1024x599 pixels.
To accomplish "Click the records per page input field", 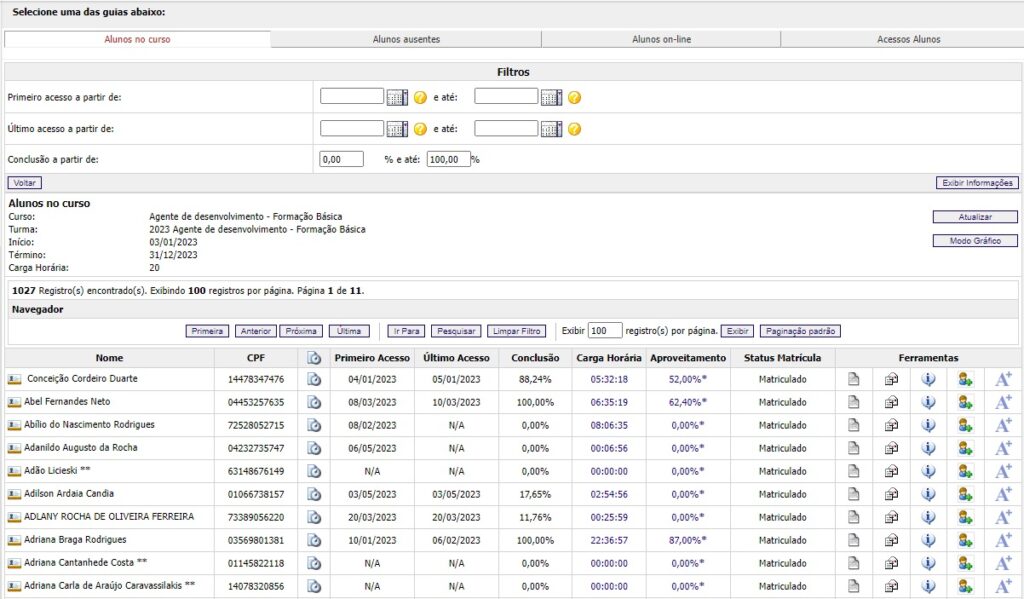I will pyautogui.click(x=604, y=331).
